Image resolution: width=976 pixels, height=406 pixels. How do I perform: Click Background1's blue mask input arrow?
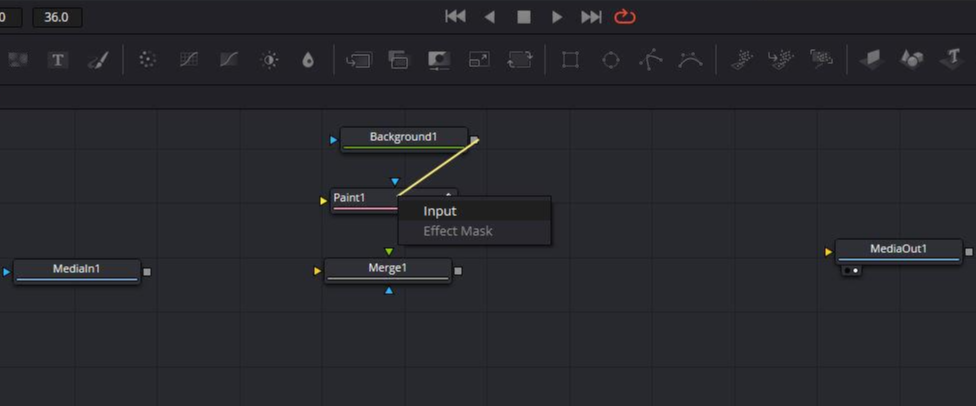(334, 140)
